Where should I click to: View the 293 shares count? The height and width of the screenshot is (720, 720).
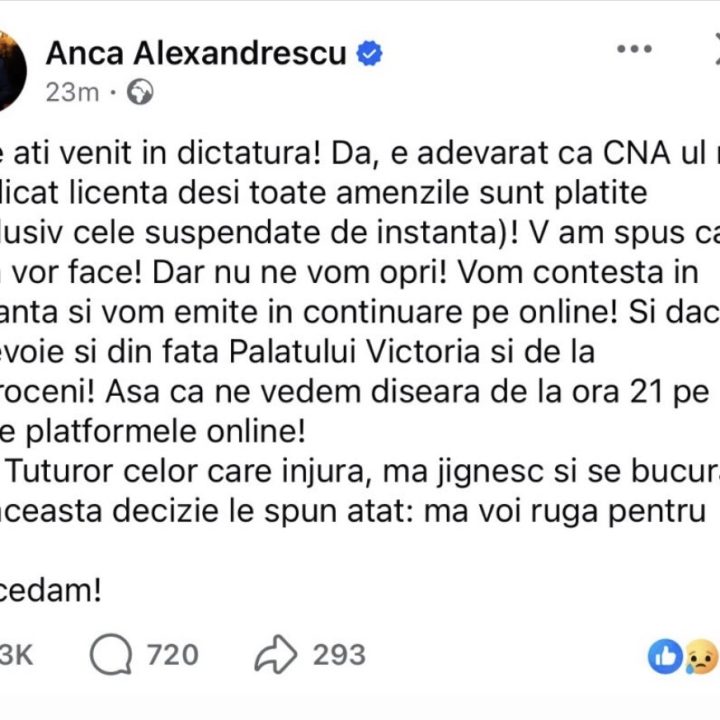coord(339,655)
